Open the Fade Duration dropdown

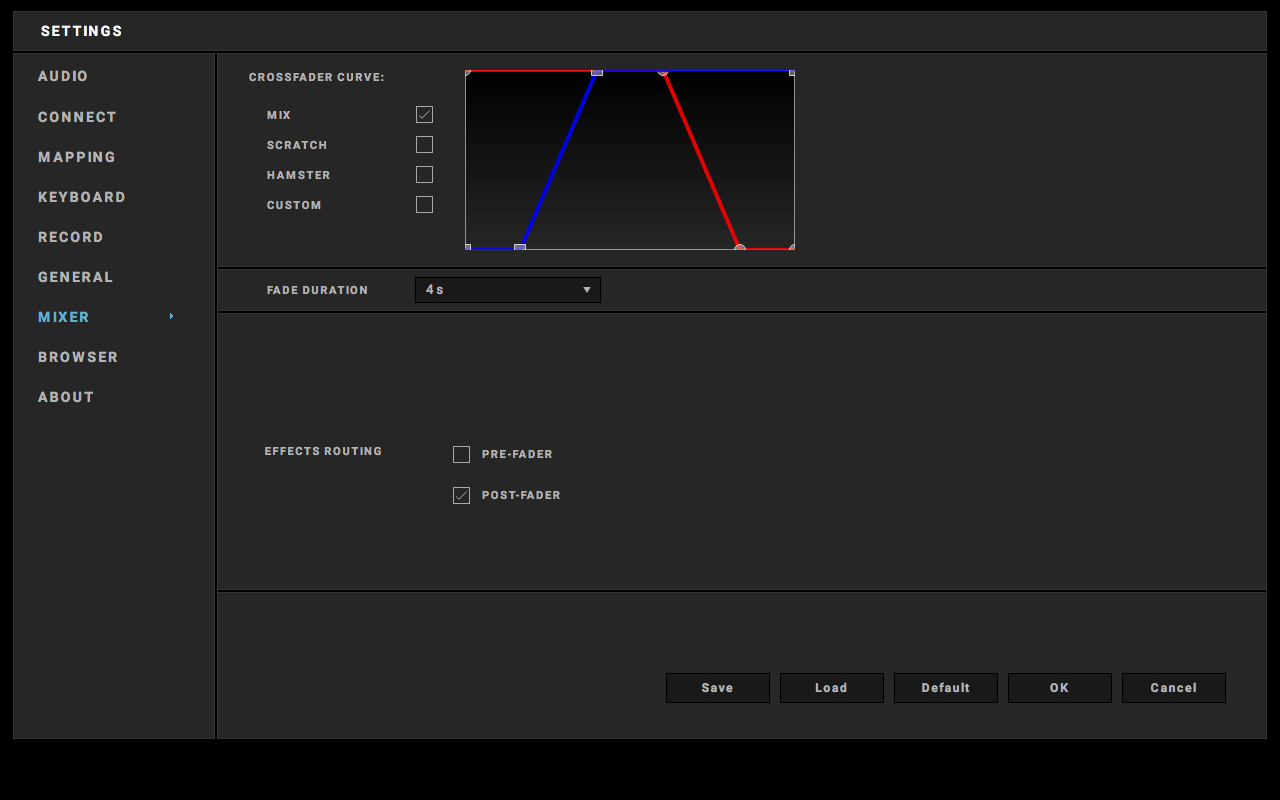pos(507,289)
